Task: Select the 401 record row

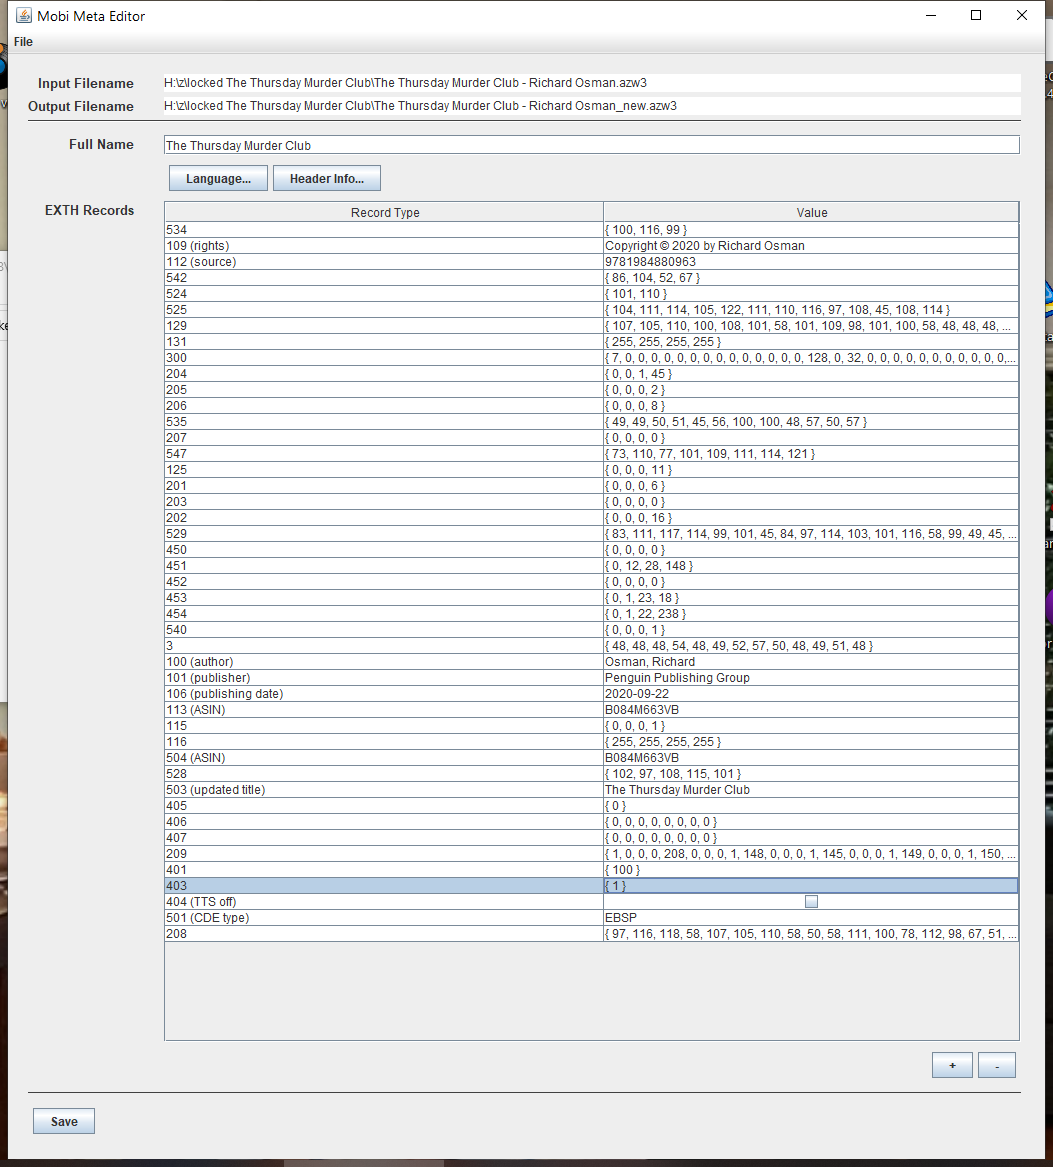Action: coord(592,870)
